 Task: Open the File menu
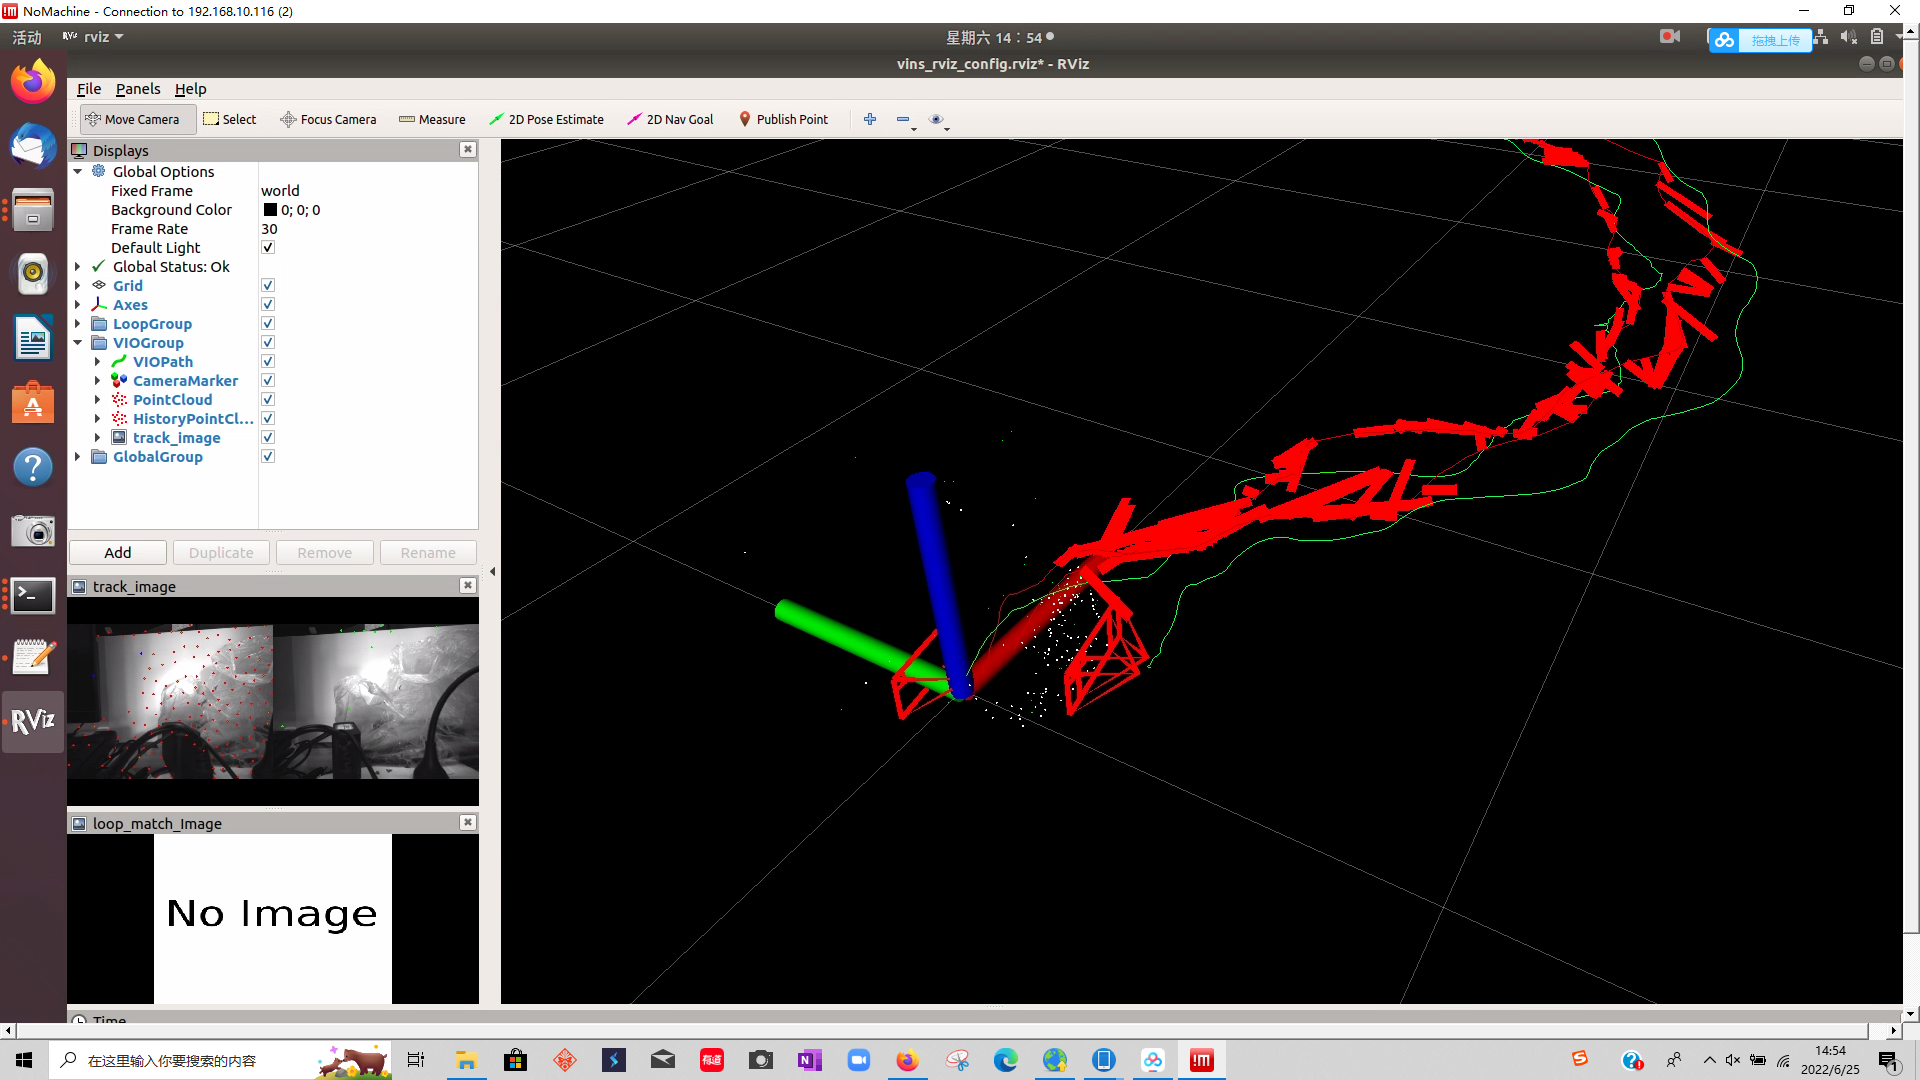[89, 89]
